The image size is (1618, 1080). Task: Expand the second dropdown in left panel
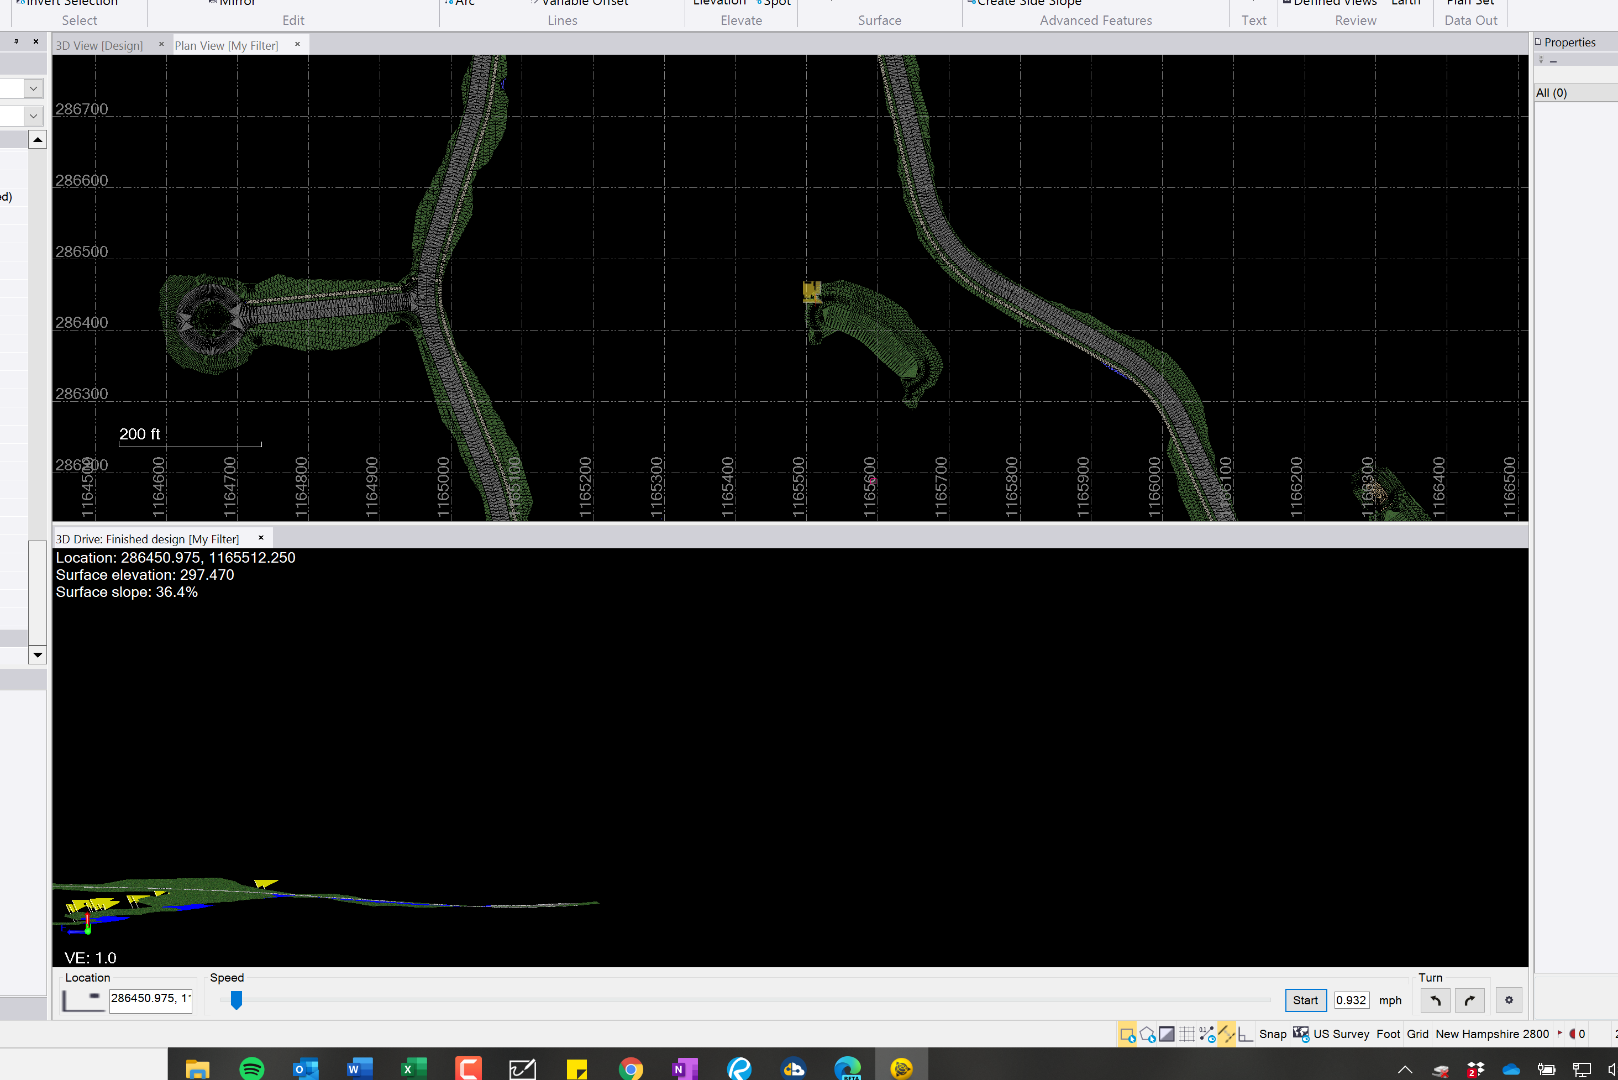coord(33,116)
